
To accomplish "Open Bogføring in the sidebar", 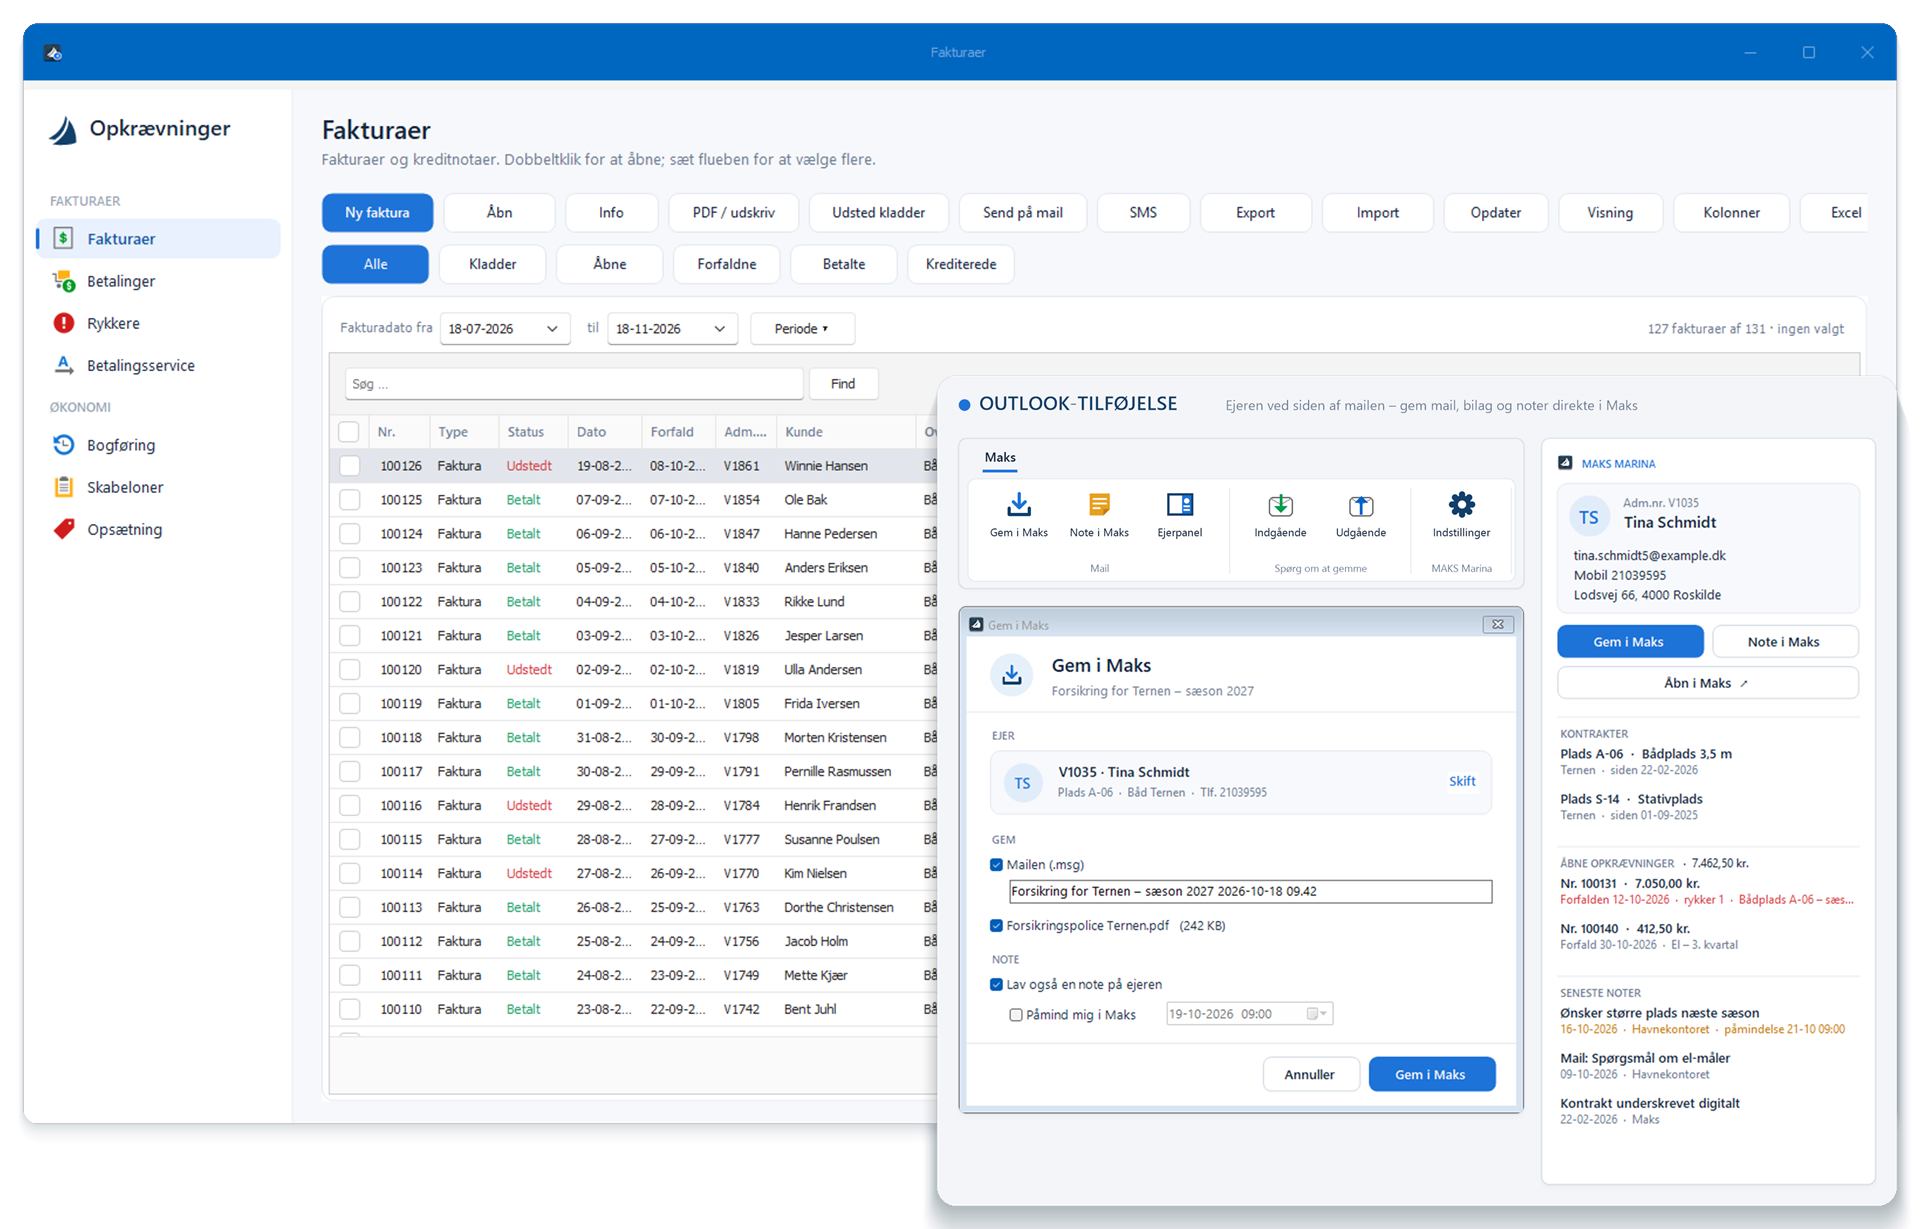I will tap(158, 445).
